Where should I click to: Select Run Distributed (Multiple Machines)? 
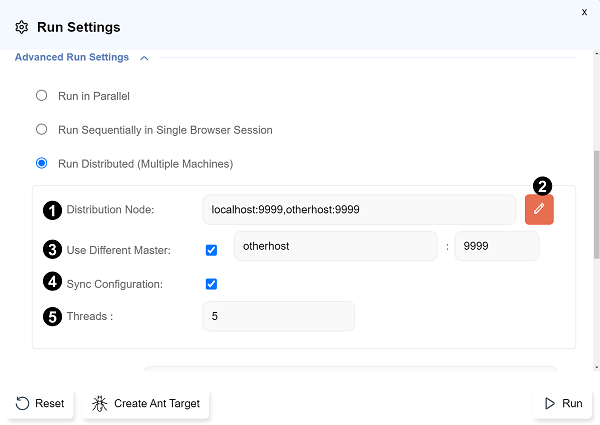41,163
